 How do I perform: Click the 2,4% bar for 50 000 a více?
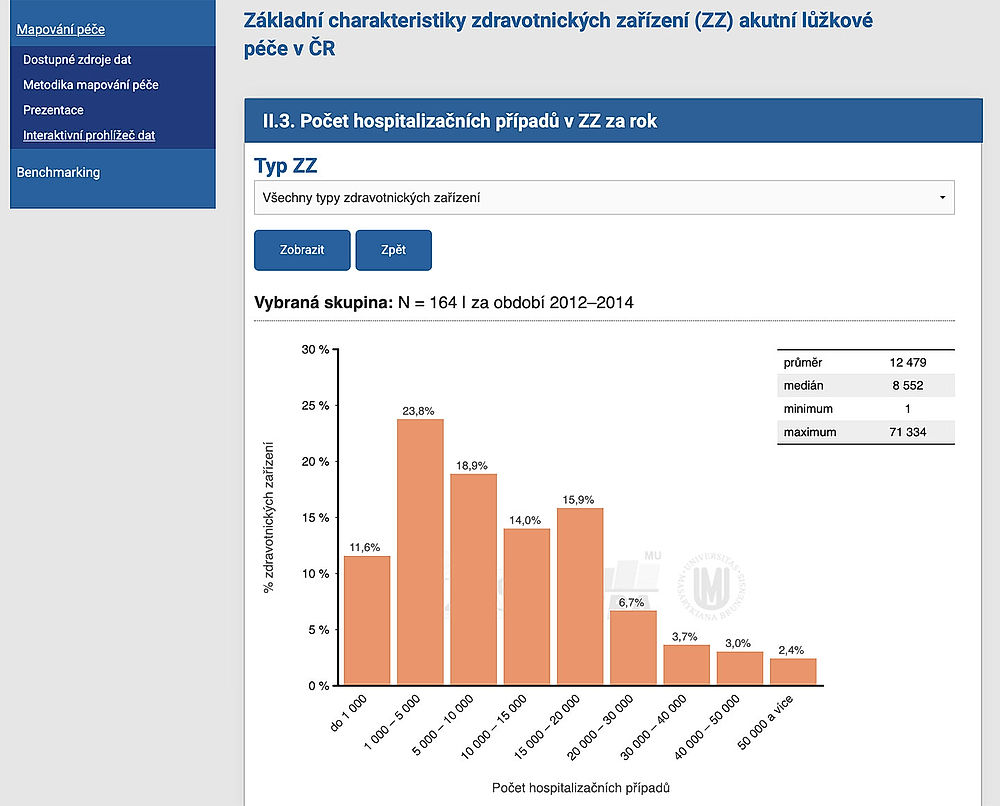tap(793, 671)
